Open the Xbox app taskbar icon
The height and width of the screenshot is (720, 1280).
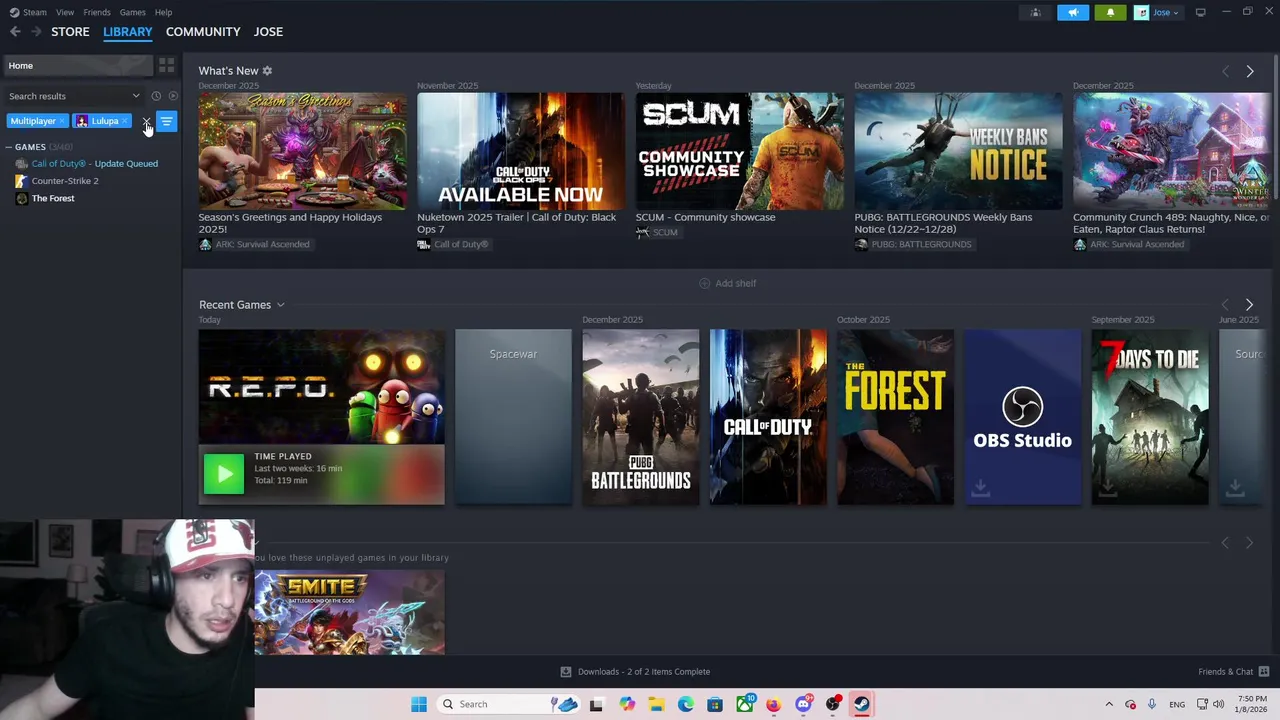pos(745,704)
